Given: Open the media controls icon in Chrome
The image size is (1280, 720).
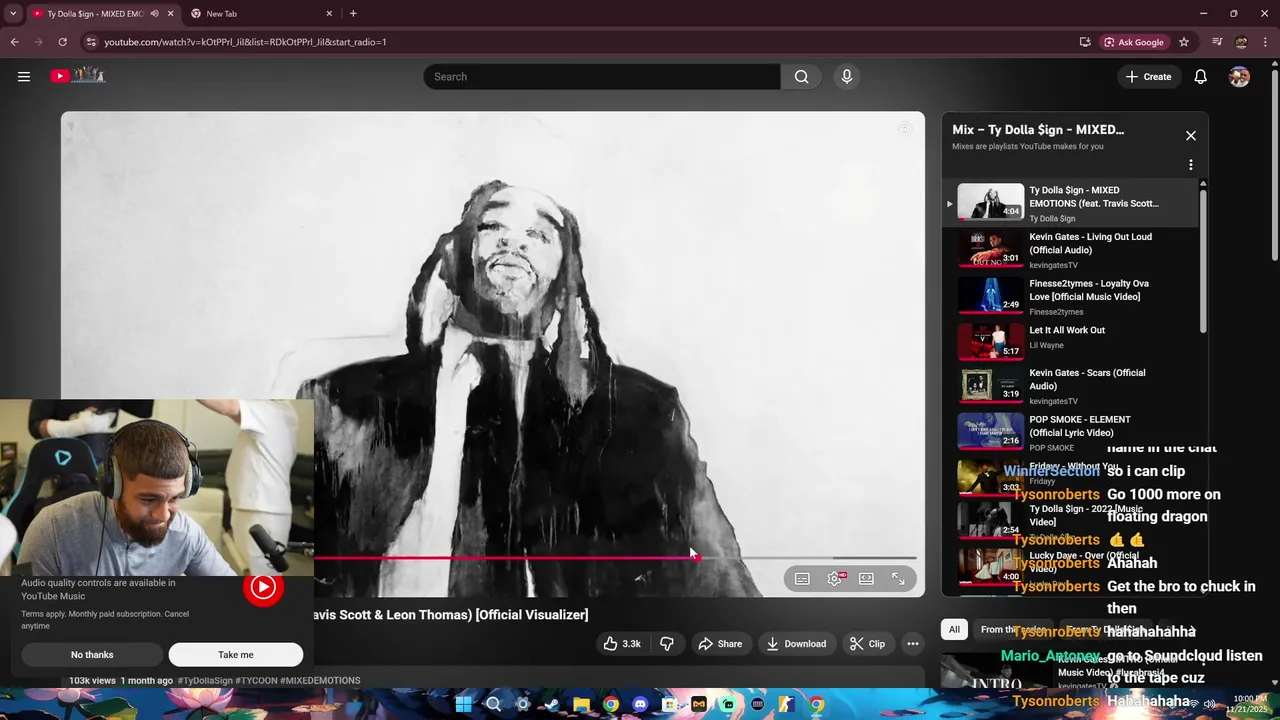Looking at the screenshot, I should [x=1217, y=42].
